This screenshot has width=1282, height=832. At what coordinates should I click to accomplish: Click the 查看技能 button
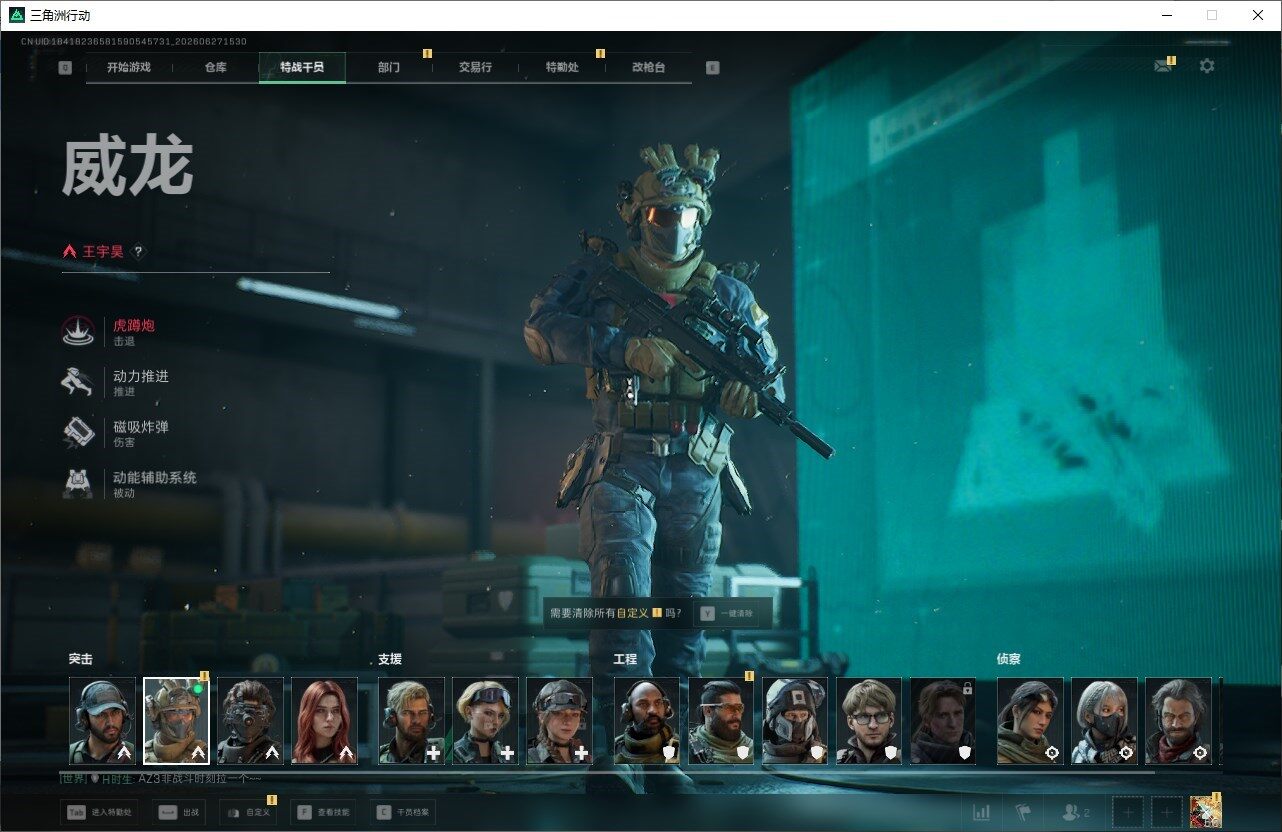(x=323, y=813)
